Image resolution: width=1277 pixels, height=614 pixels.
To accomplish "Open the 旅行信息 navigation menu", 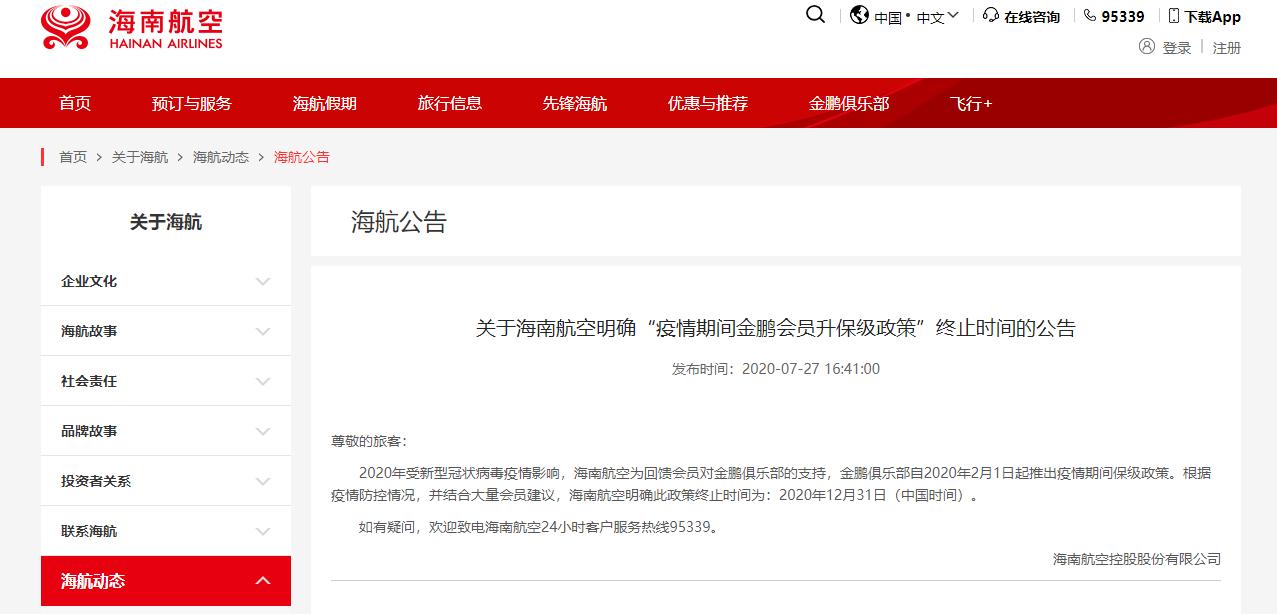I will pyautogui.click(x=449, y=103).
